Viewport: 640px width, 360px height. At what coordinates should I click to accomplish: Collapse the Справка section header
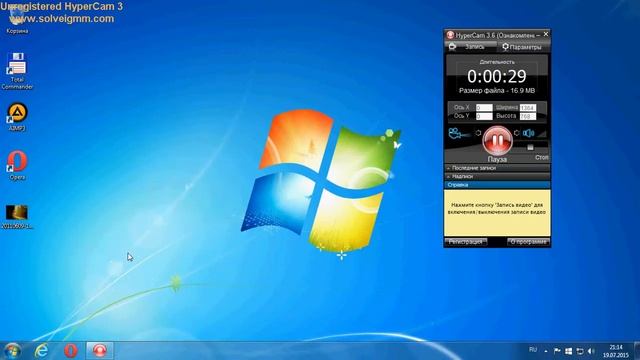(497, 185)
